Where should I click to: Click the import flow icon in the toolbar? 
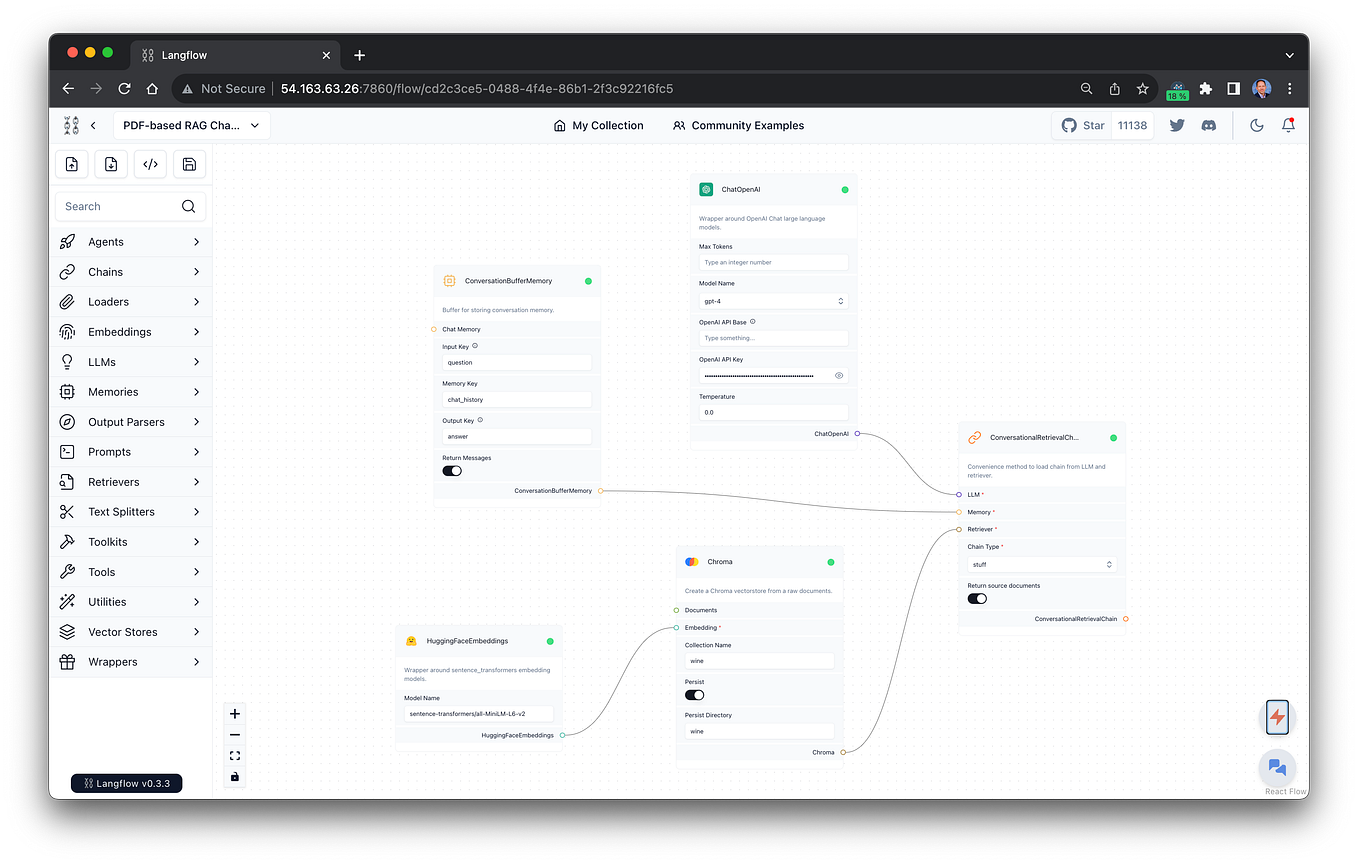(x=71, y=164)
